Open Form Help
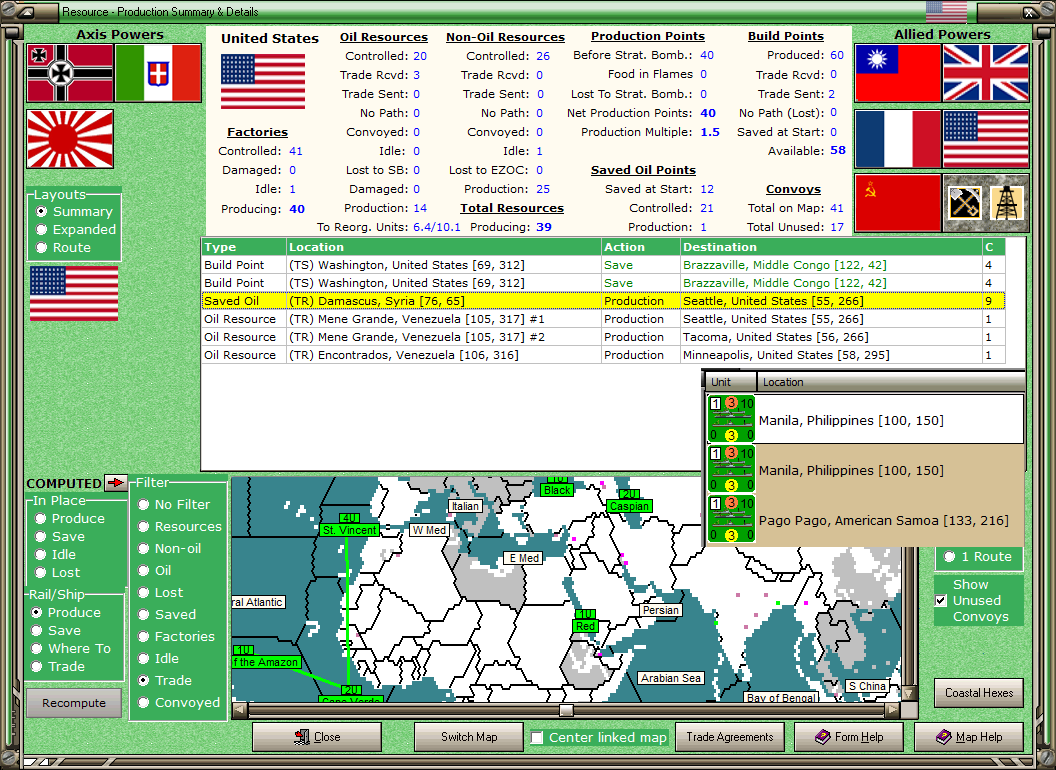Screen dimensions: 1056x770 (x=849, y=737)
